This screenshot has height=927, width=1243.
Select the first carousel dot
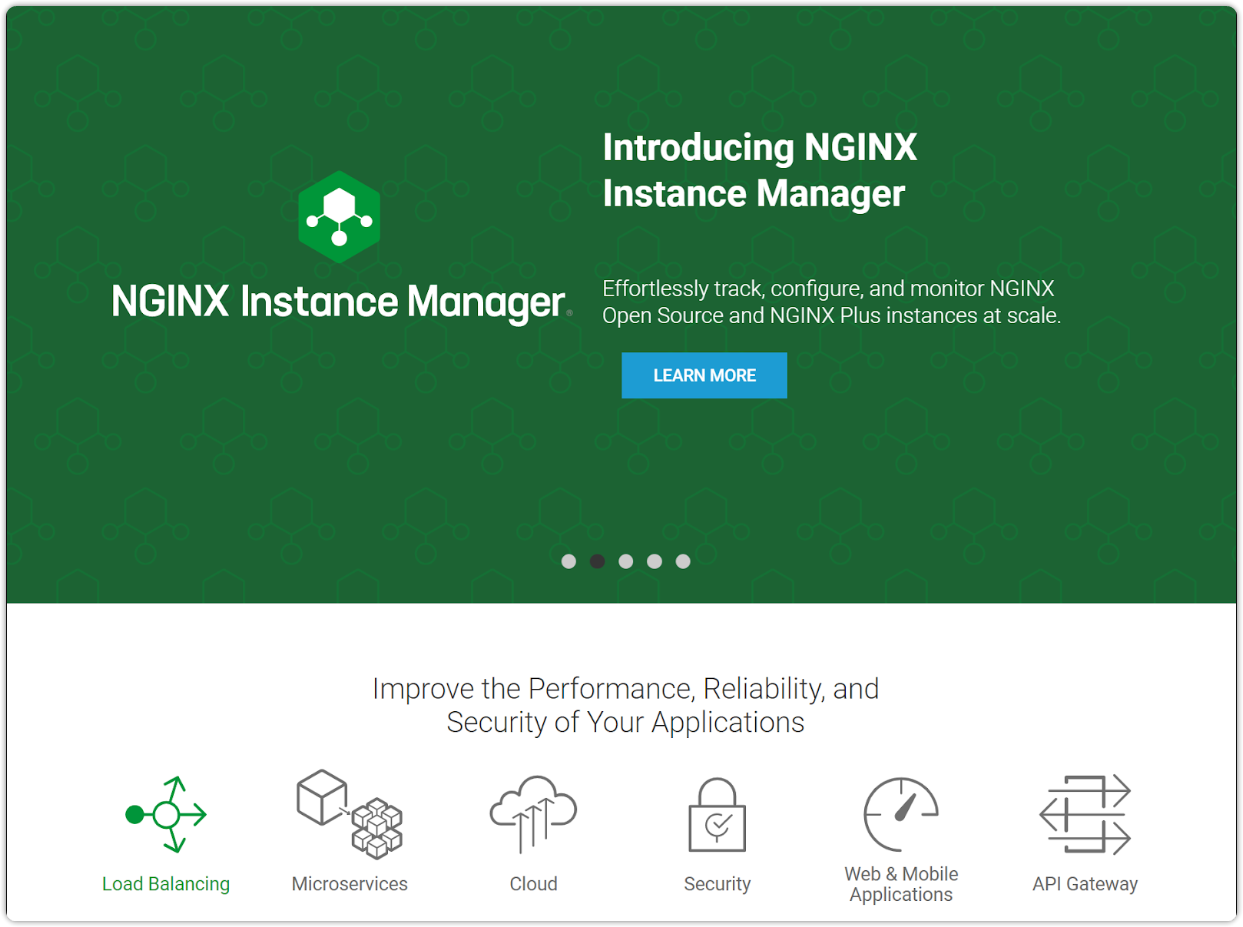coord(569,561)
